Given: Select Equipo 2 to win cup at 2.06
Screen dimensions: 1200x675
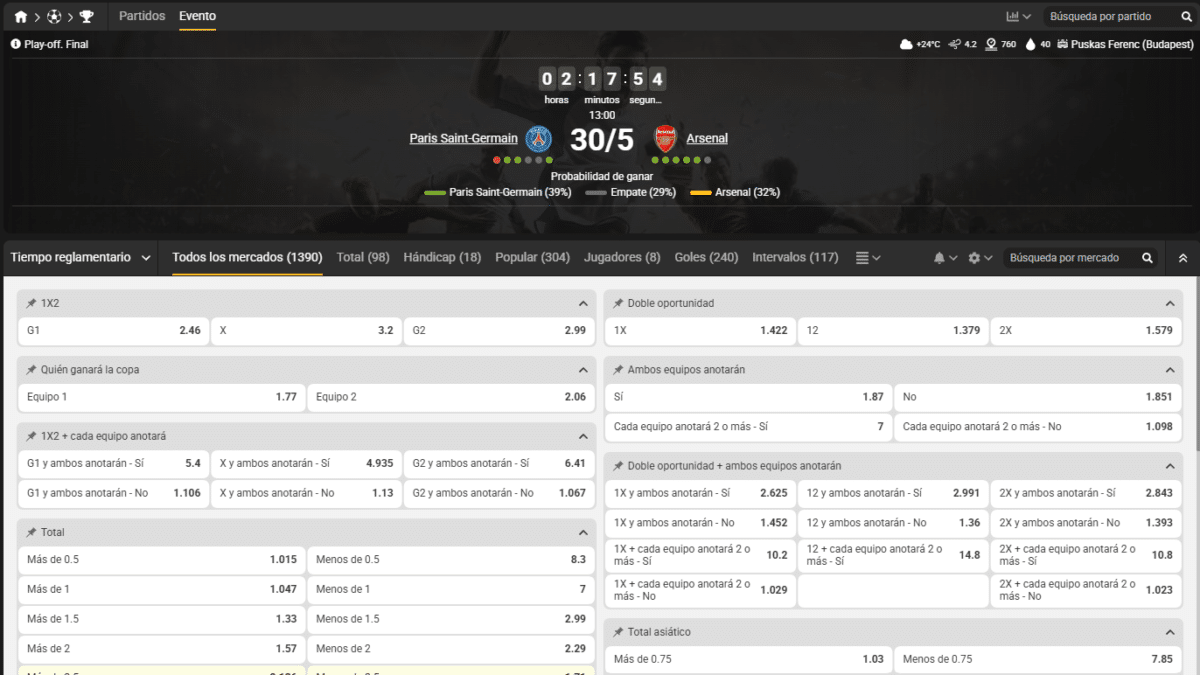Looking at the screenshot, I should 451,398.
